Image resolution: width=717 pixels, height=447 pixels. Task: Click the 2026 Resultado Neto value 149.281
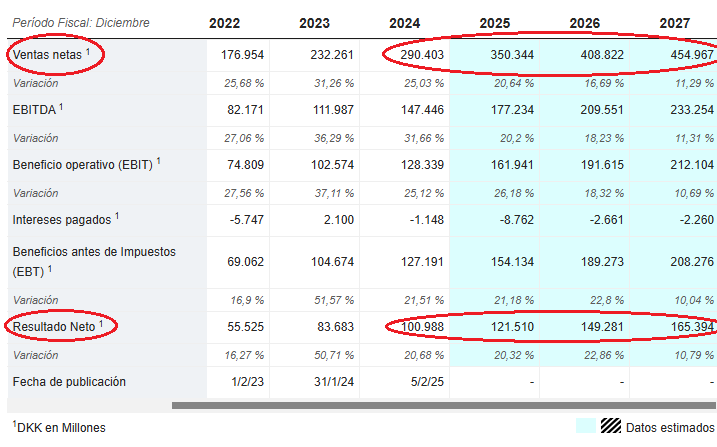click(602, 327)
